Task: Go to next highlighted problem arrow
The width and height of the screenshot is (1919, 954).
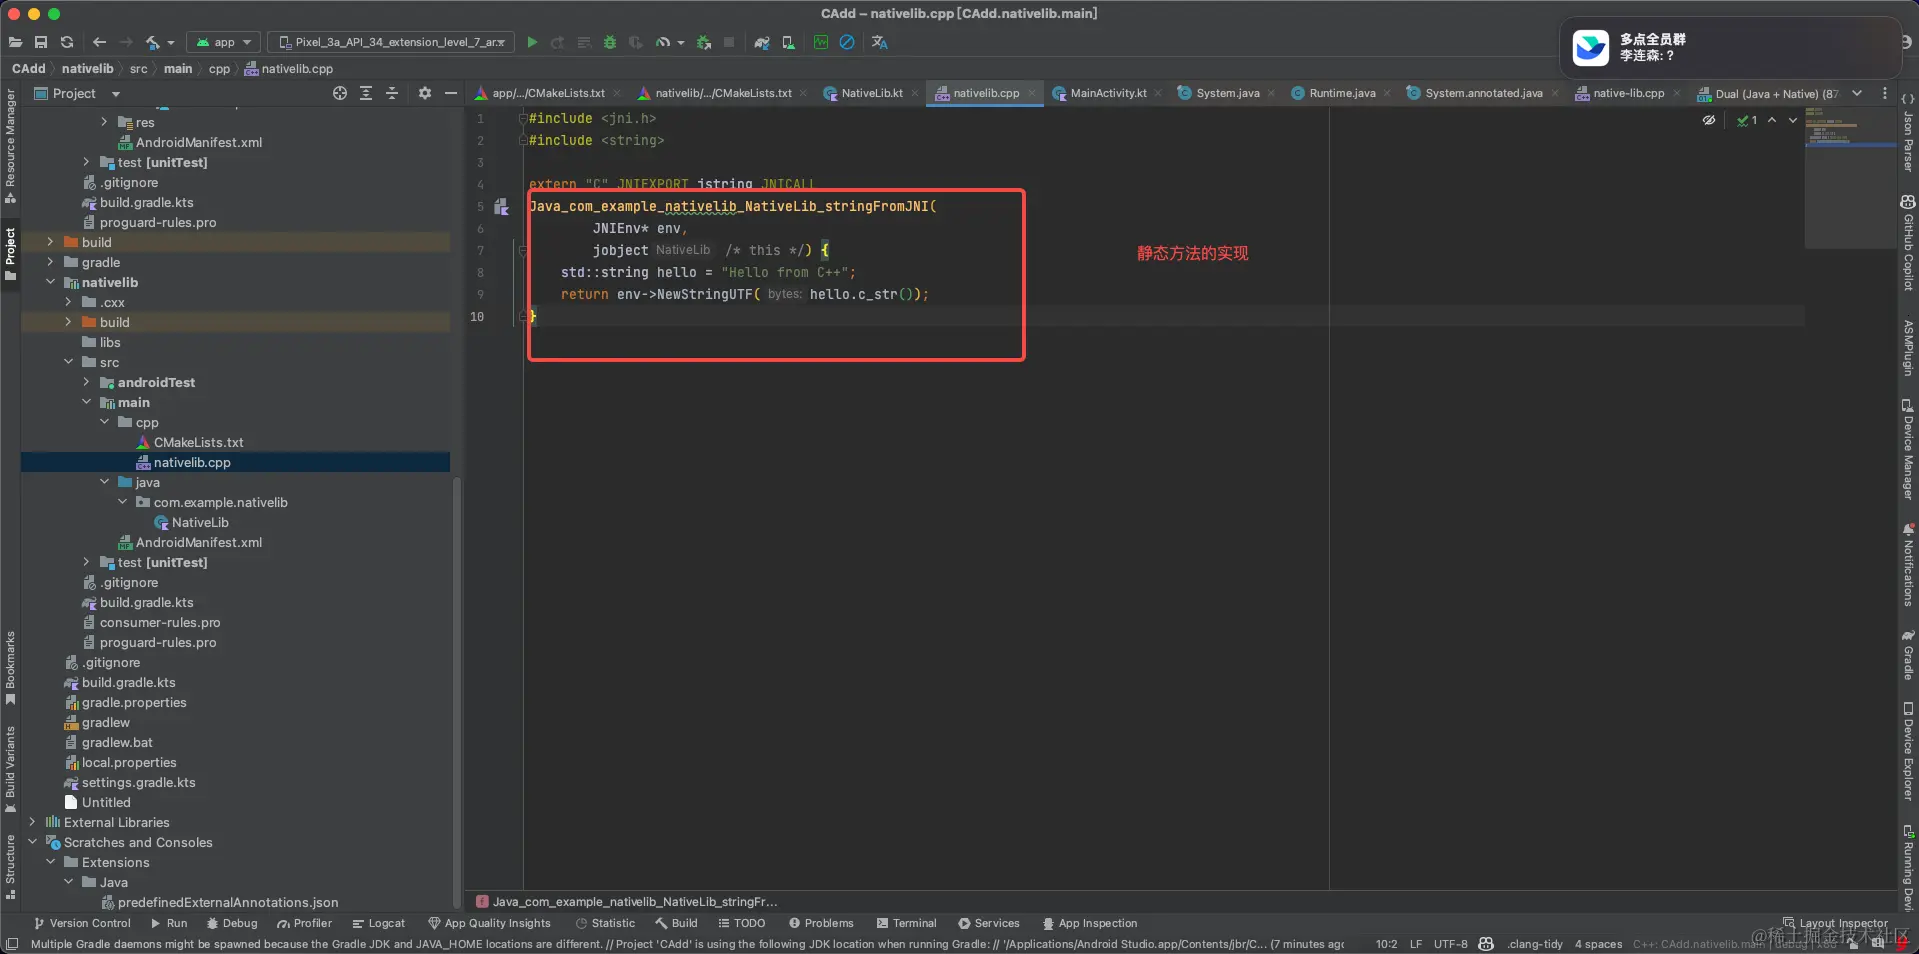Action: pyautogui.click(x=1793, y=120)
